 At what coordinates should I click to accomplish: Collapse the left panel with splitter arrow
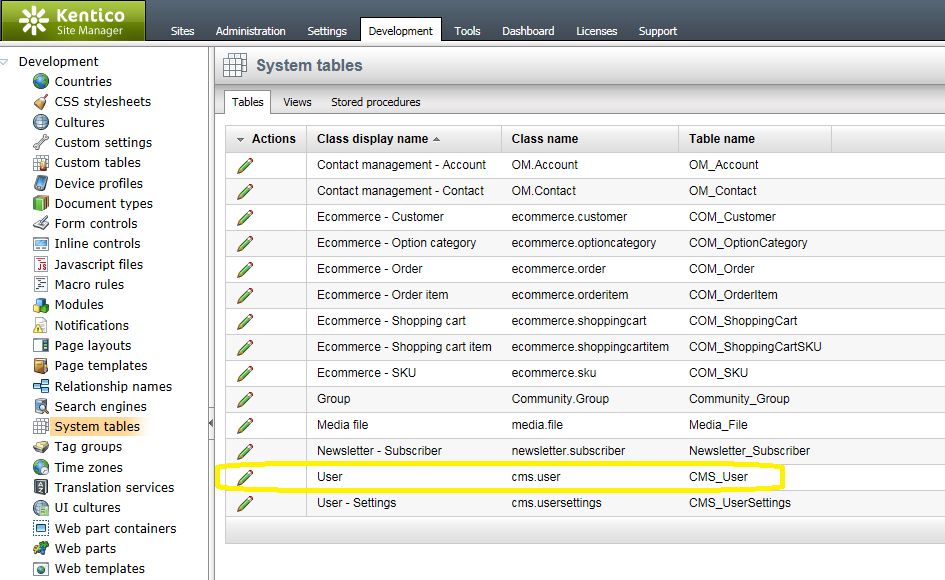point(210,423)
